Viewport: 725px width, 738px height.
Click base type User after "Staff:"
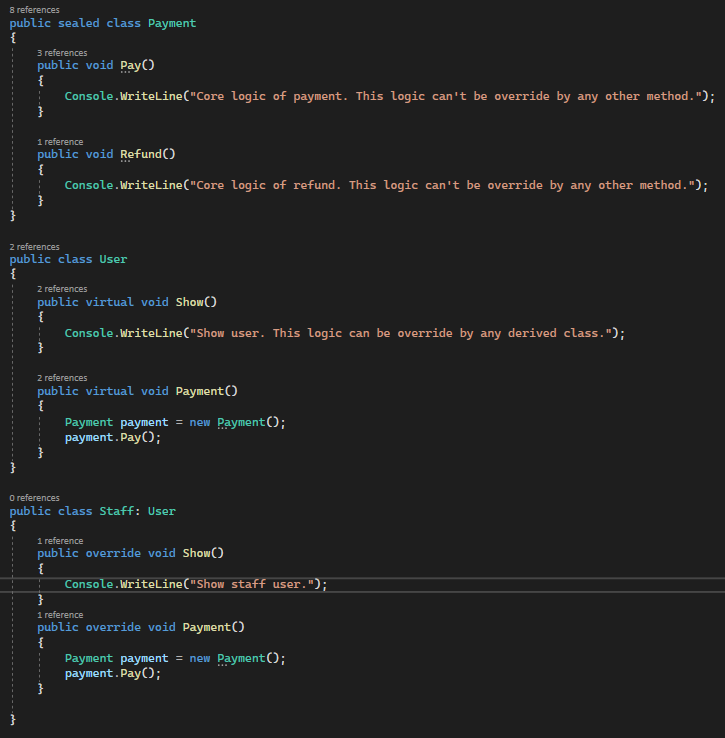pyautogui.click(x=161, y=511)
